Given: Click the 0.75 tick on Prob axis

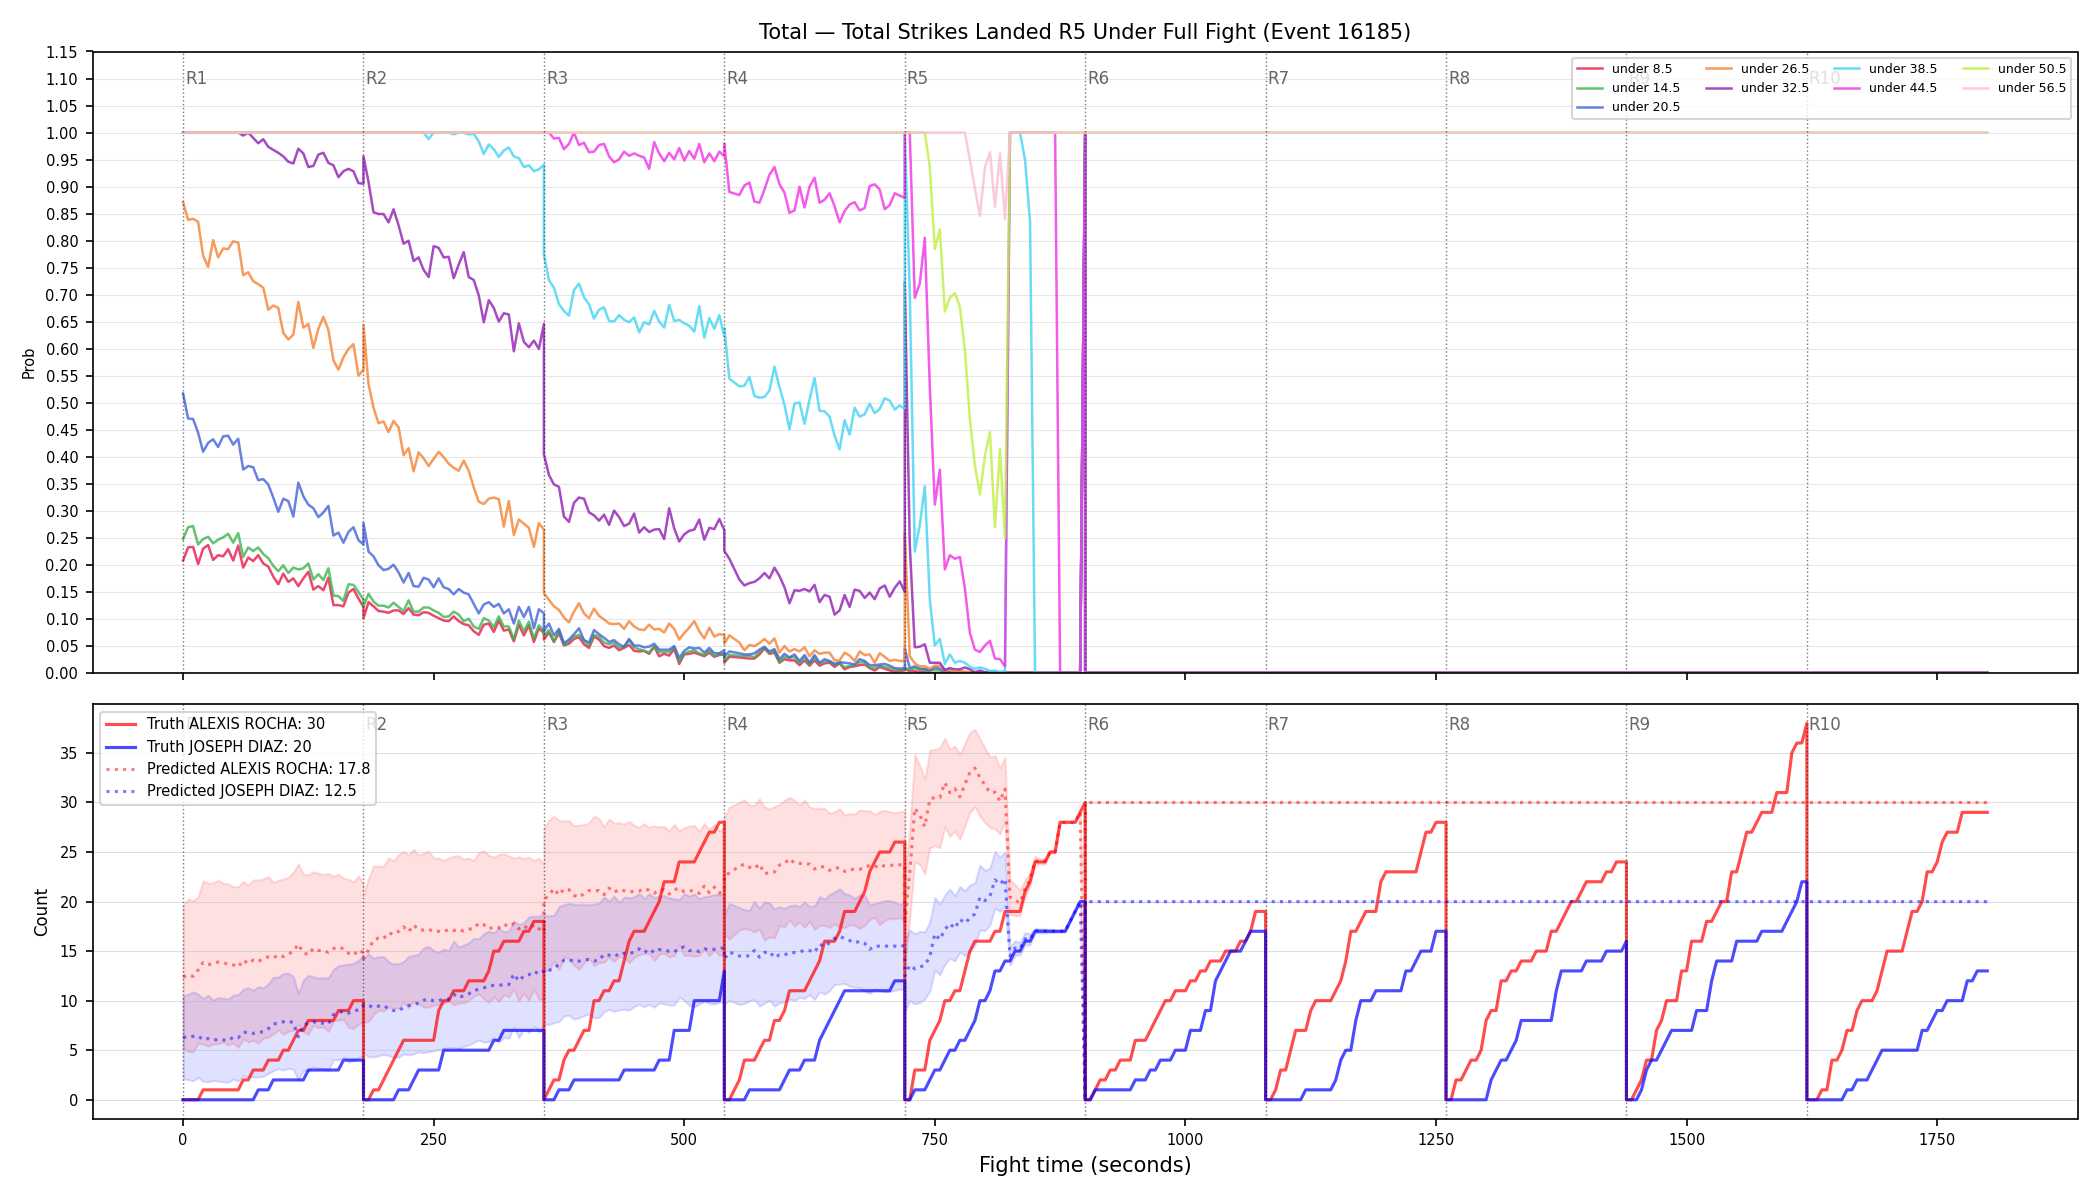Looking at the screenshot, I should pyautogui.click(x=62, y=268).
